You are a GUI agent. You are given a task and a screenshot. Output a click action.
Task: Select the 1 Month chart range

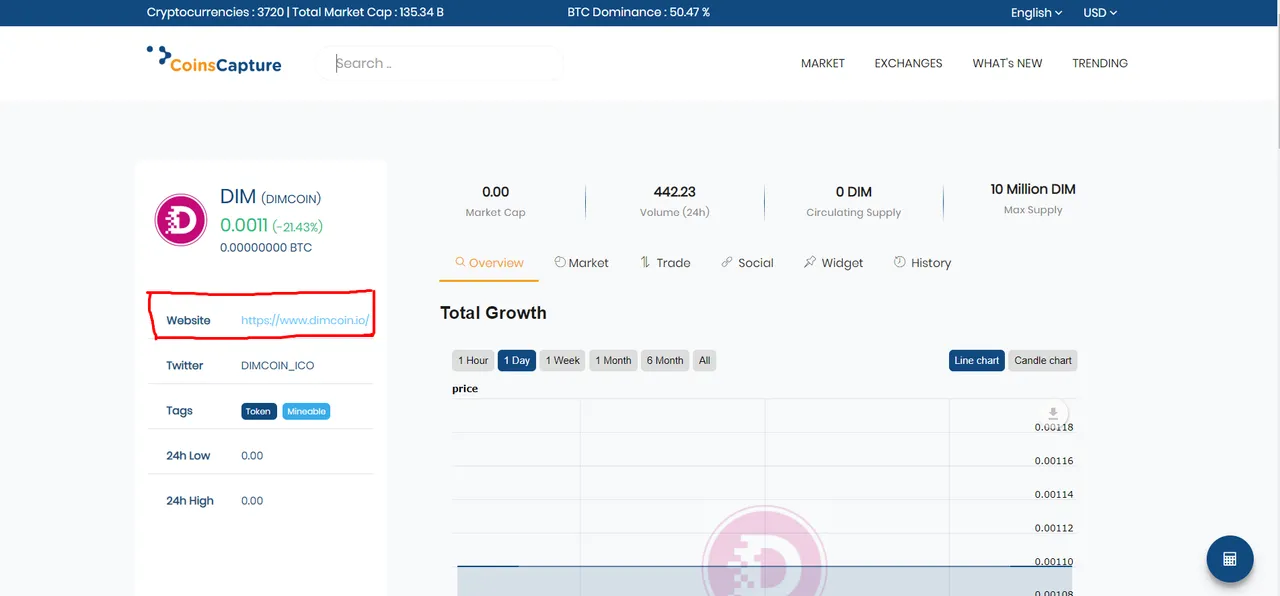[x=613, y=361]
